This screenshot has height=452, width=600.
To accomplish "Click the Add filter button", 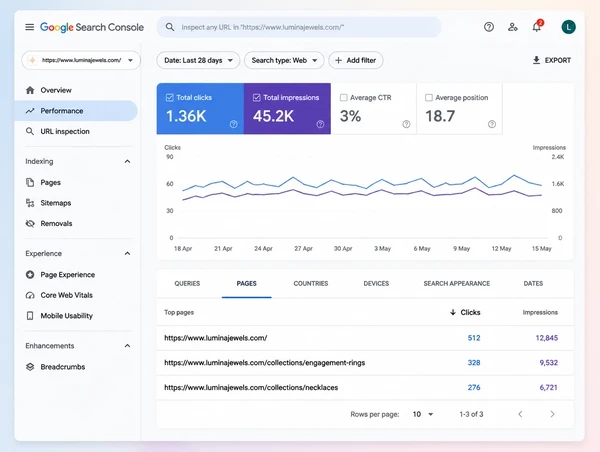I will point(355,60).
